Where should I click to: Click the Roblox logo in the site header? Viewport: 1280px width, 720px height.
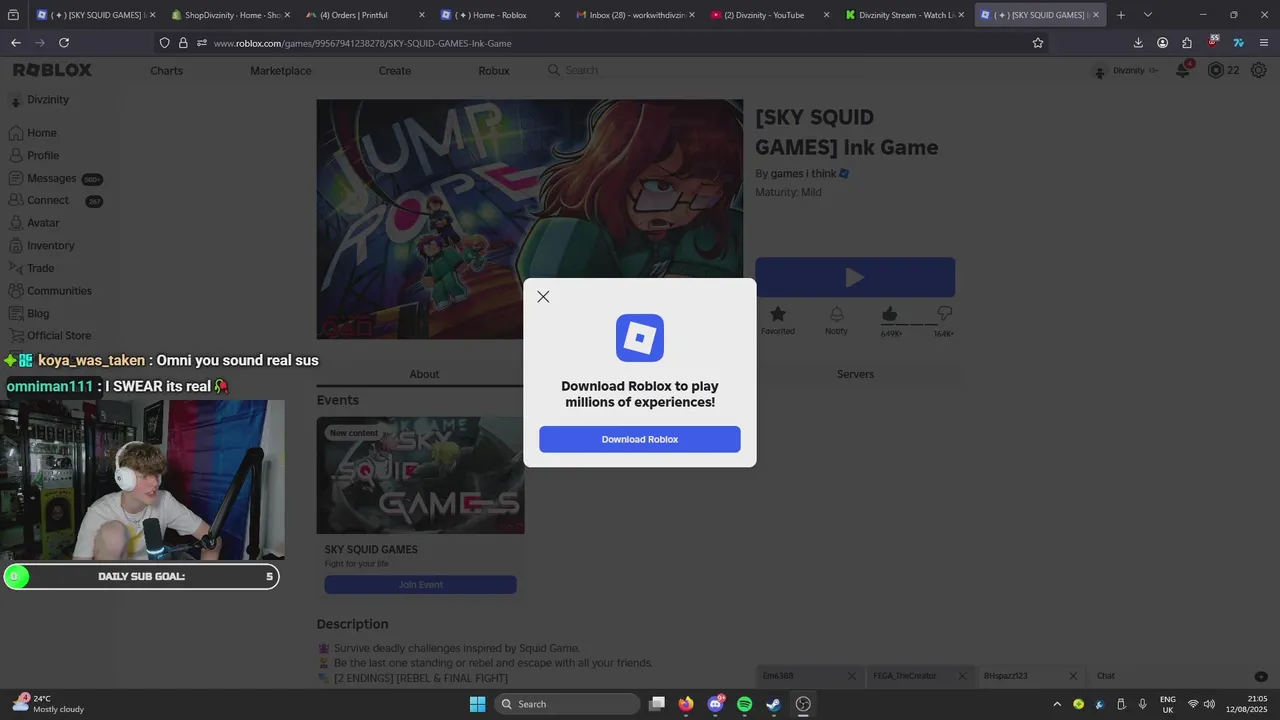[52, 70]
